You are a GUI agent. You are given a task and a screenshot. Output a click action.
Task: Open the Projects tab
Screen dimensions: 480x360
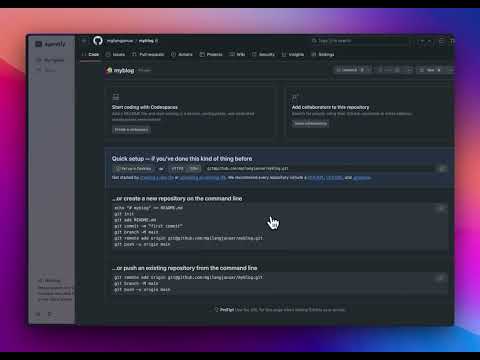211,54
